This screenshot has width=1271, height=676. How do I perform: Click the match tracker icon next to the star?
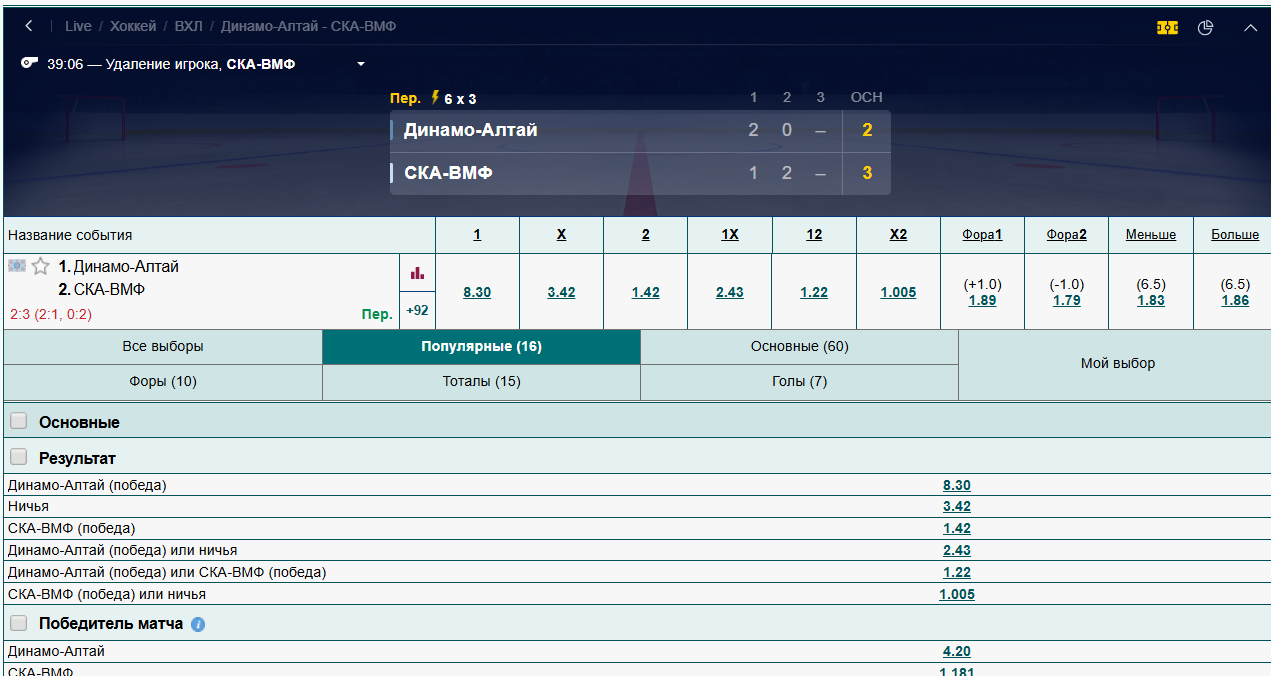(17, 266)
